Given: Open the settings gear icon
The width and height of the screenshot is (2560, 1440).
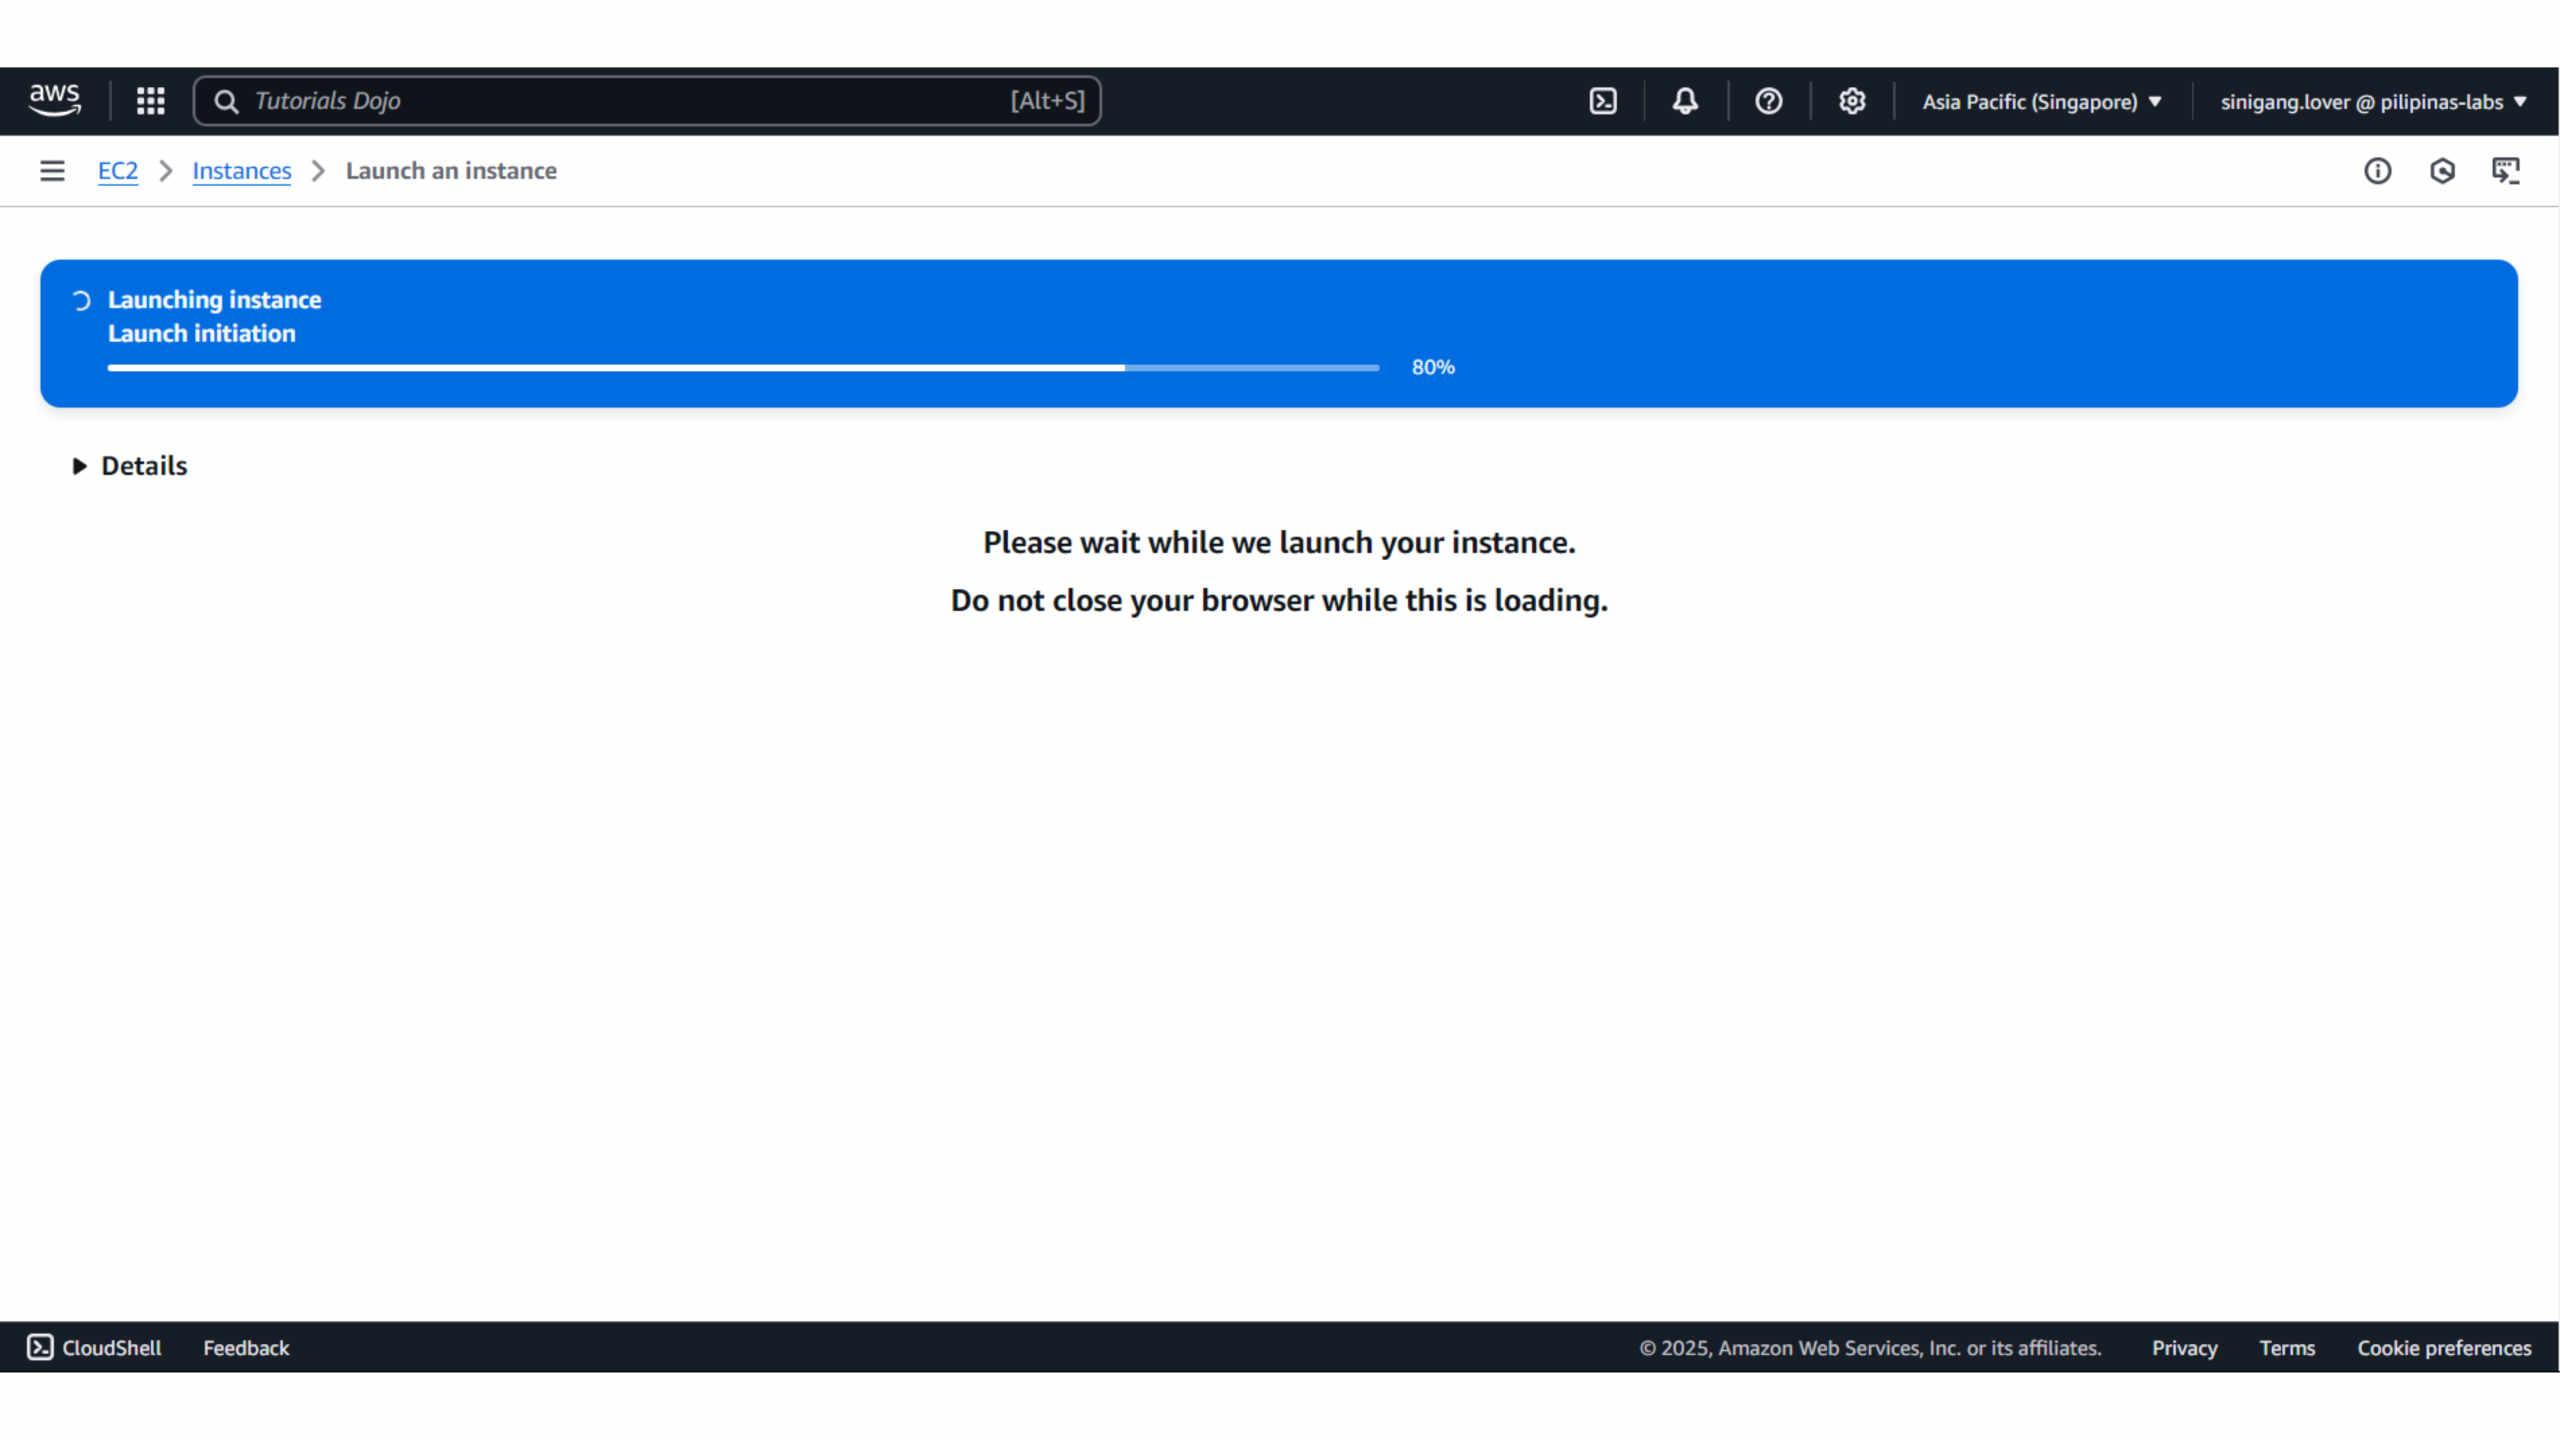Looking at the screenshot, I should coord(1851,101).
